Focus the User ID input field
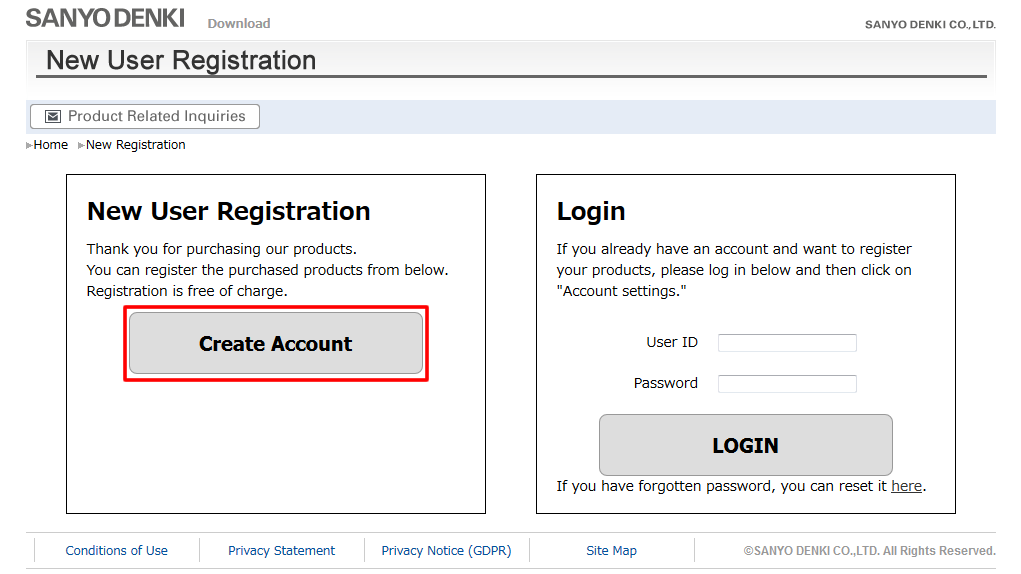 (787, 342)
